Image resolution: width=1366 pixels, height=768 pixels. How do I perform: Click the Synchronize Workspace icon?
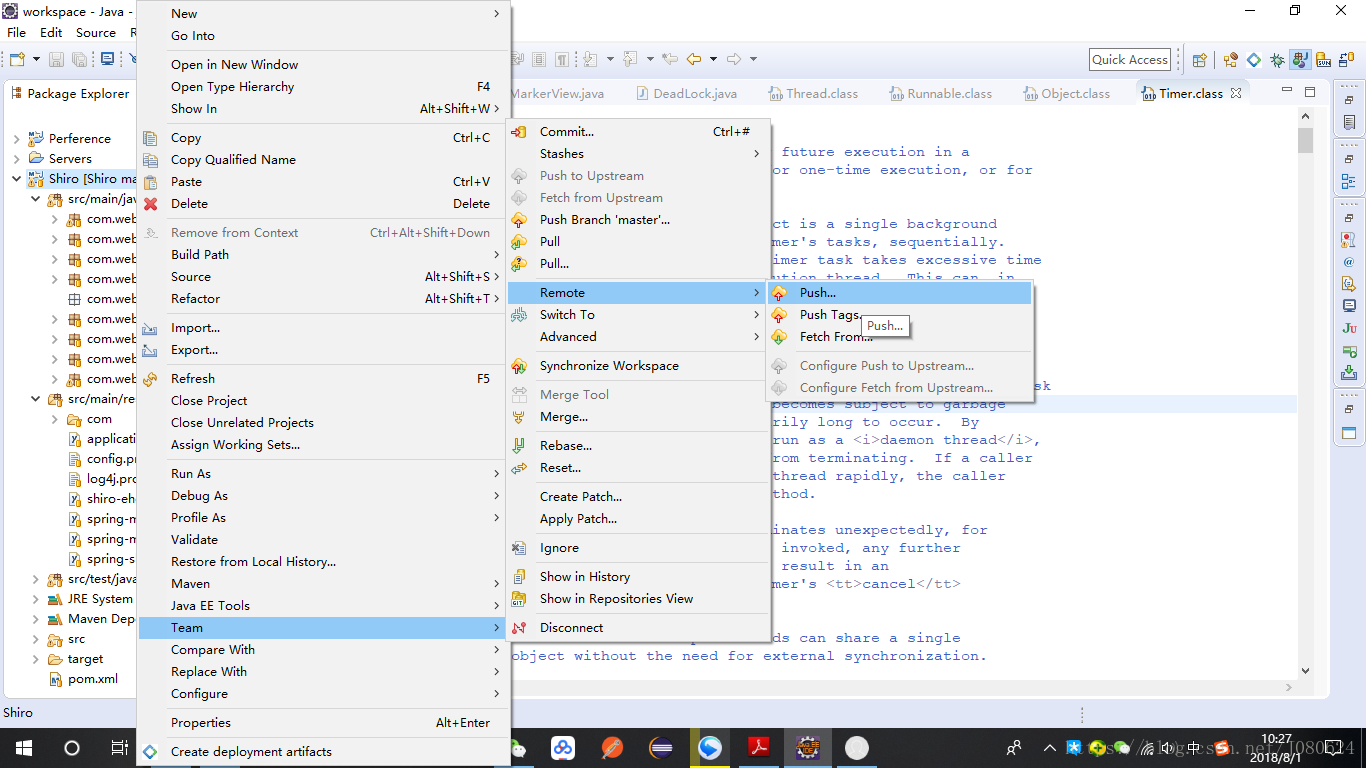pyautogui.click(x=519, y=366)
